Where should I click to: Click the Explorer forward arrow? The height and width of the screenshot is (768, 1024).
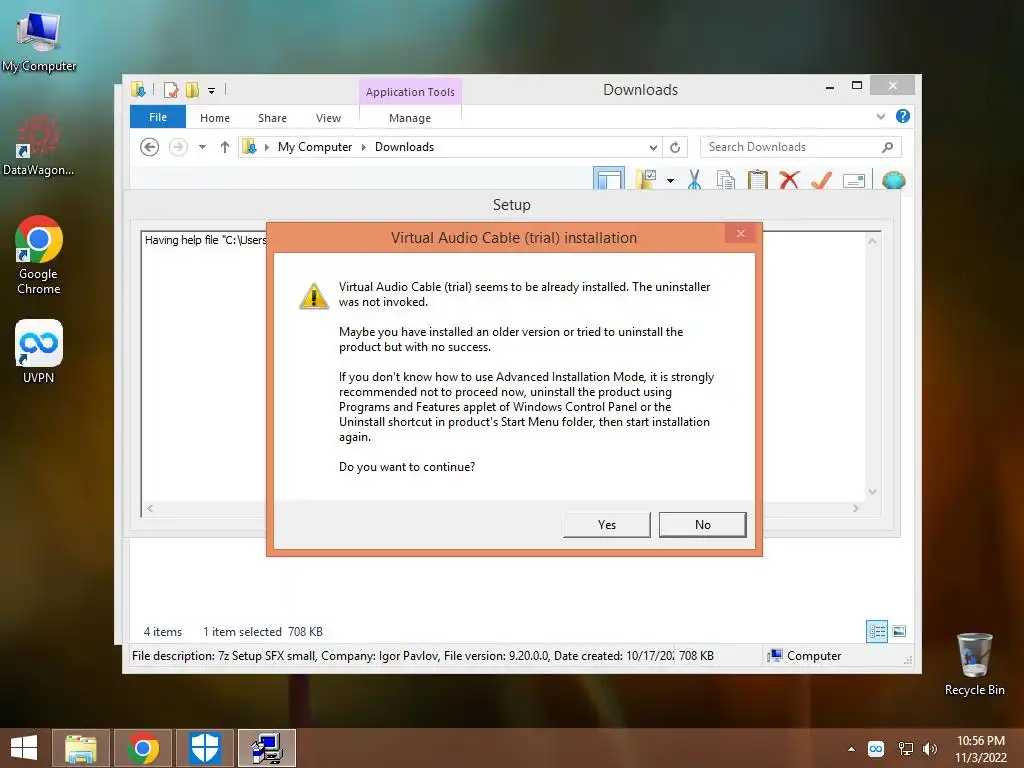pos(178,147)
